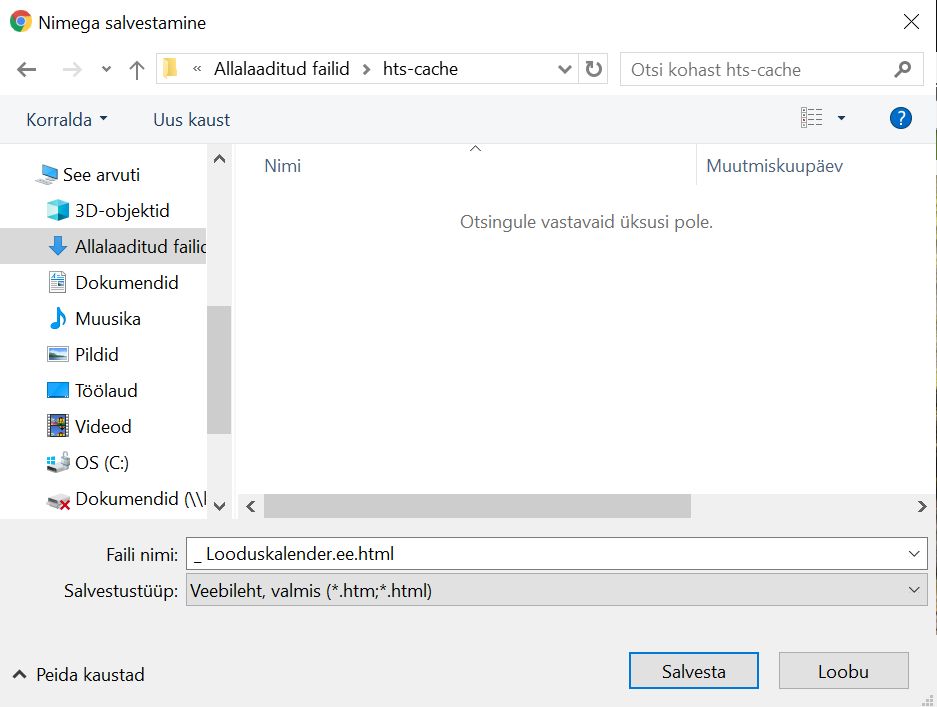Screen dimensions: 937x707
Task: Select 3D-objektid in the sidebar
Action: click(121, 211)
